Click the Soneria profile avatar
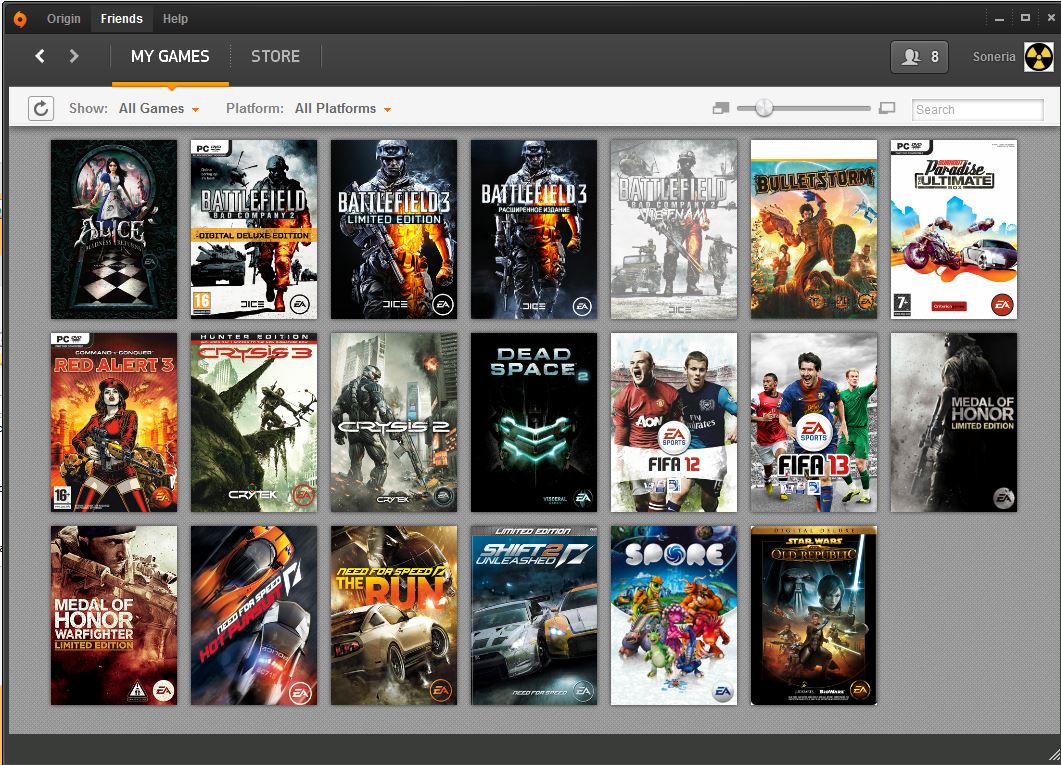 (1039, 57)
